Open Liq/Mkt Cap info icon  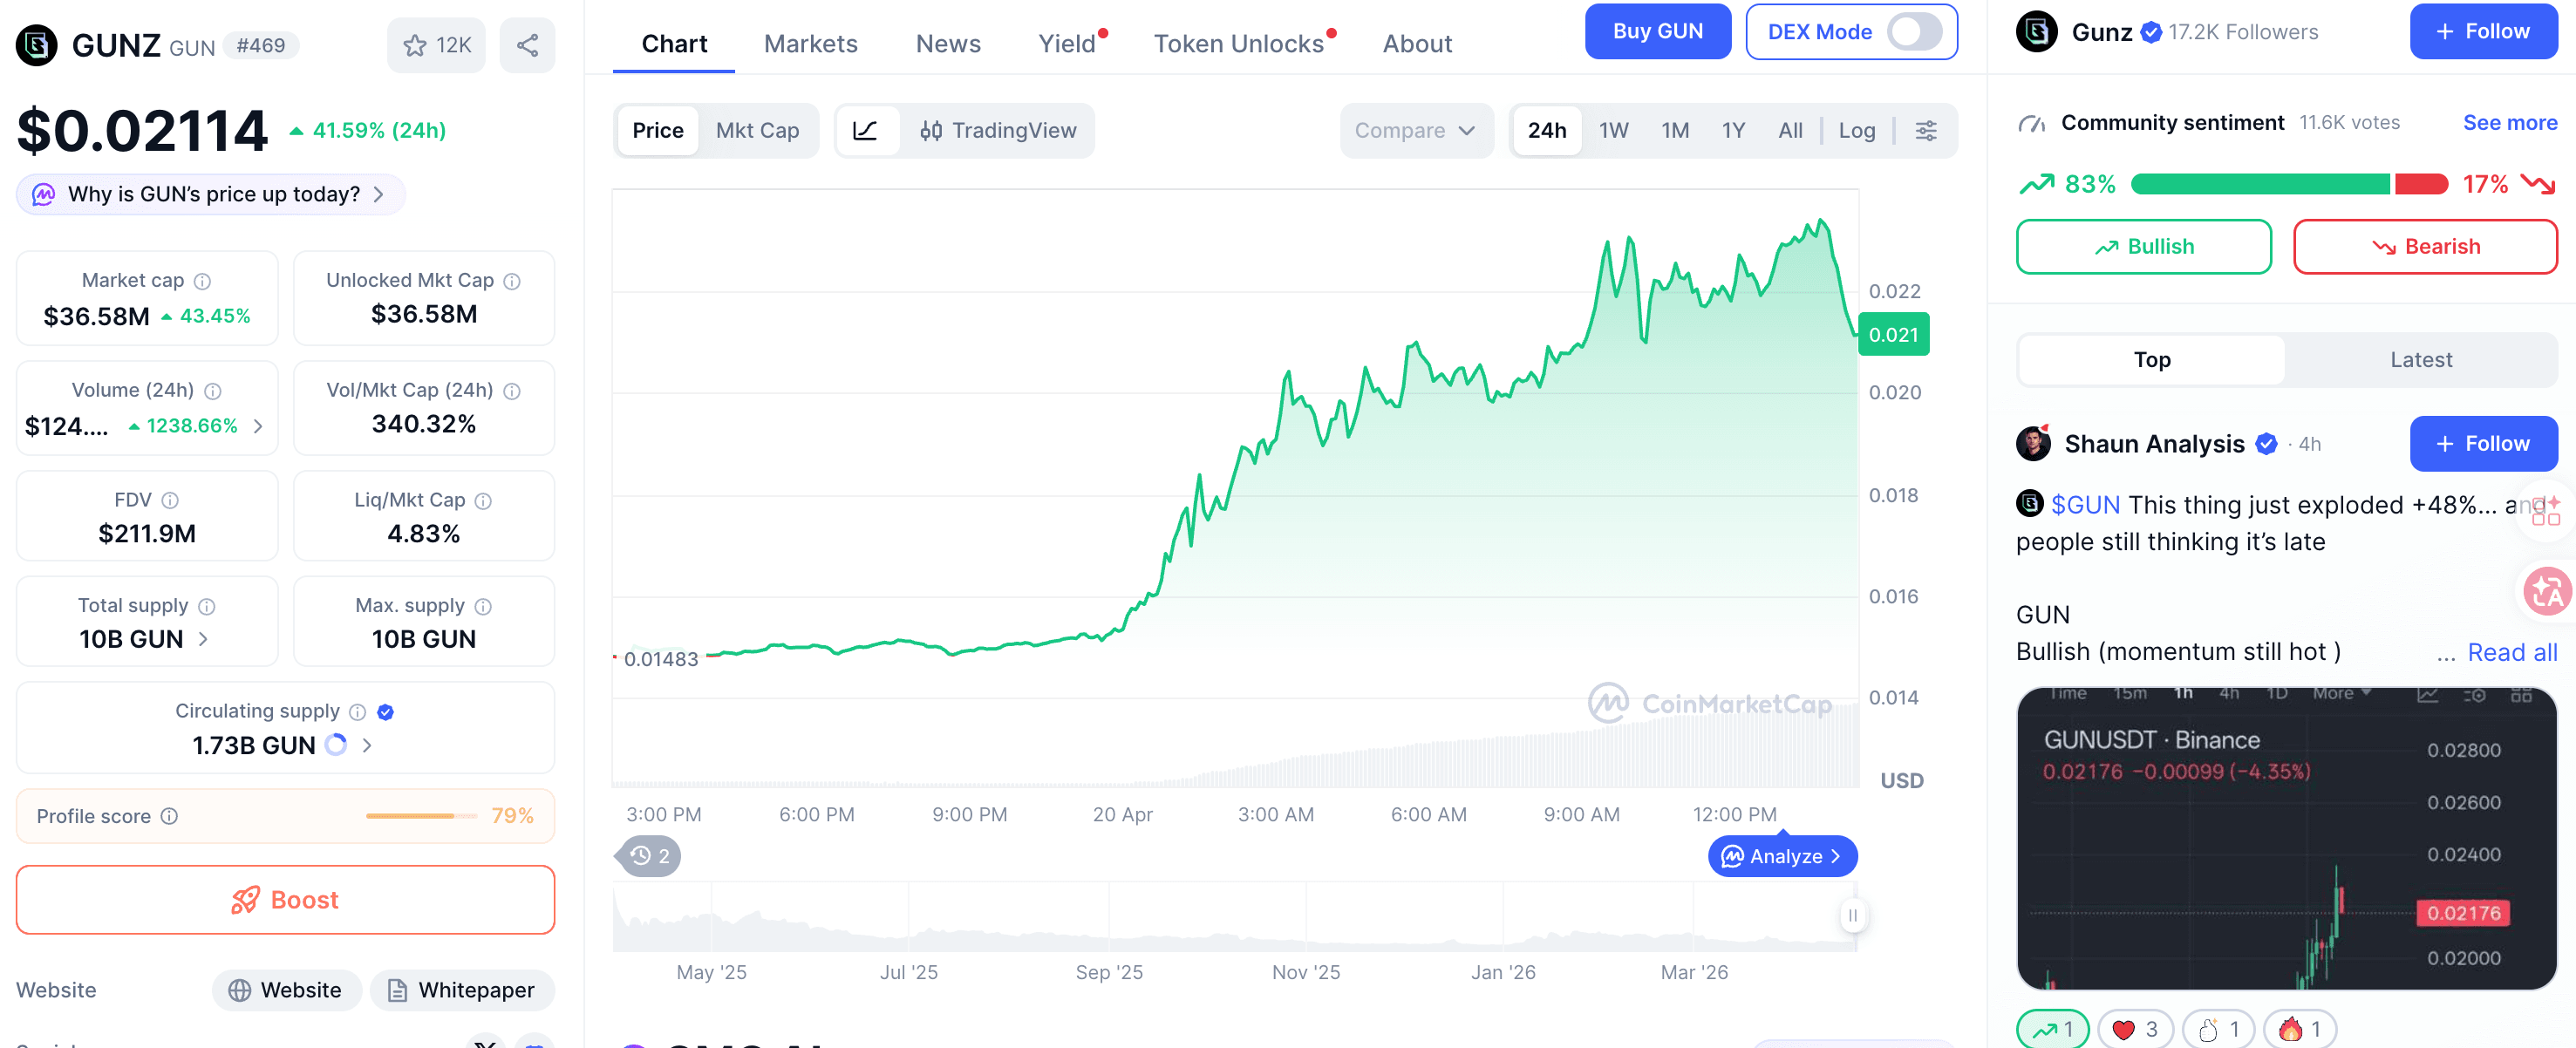coord(483,501)
